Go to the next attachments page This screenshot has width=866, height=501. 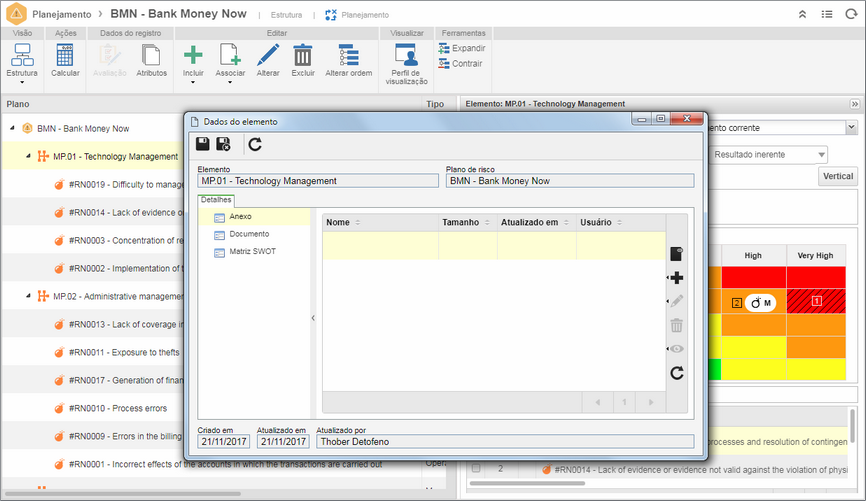651,402
